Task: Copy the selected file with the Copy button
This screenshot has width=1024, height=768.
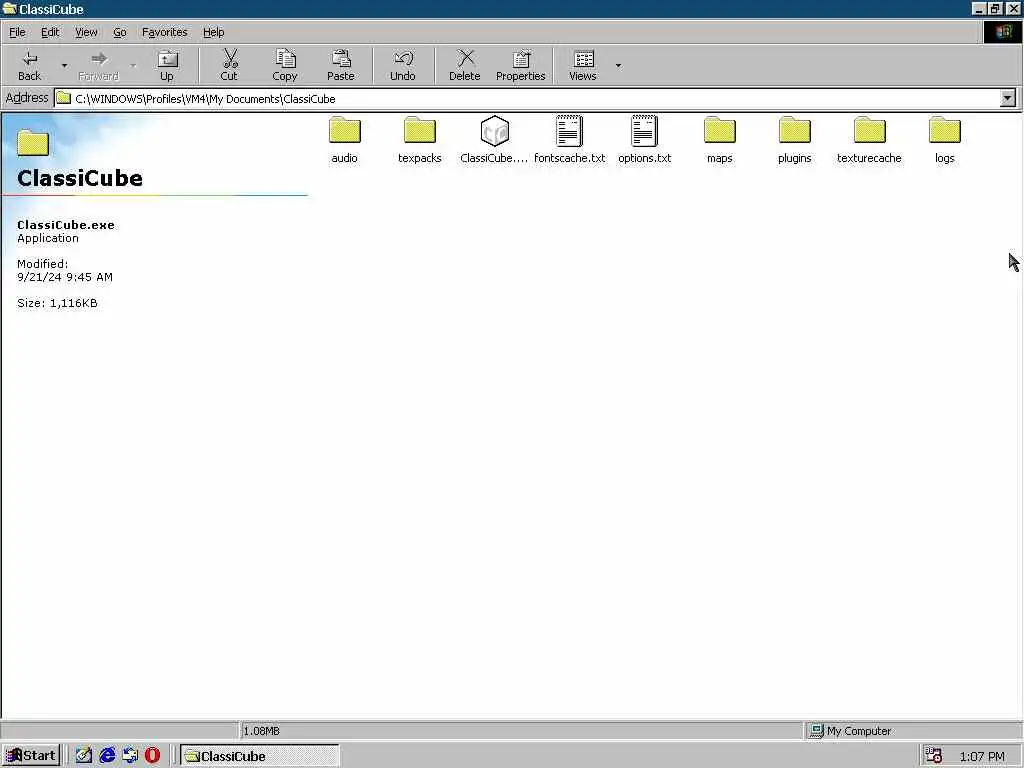Action: pos(285,65)
